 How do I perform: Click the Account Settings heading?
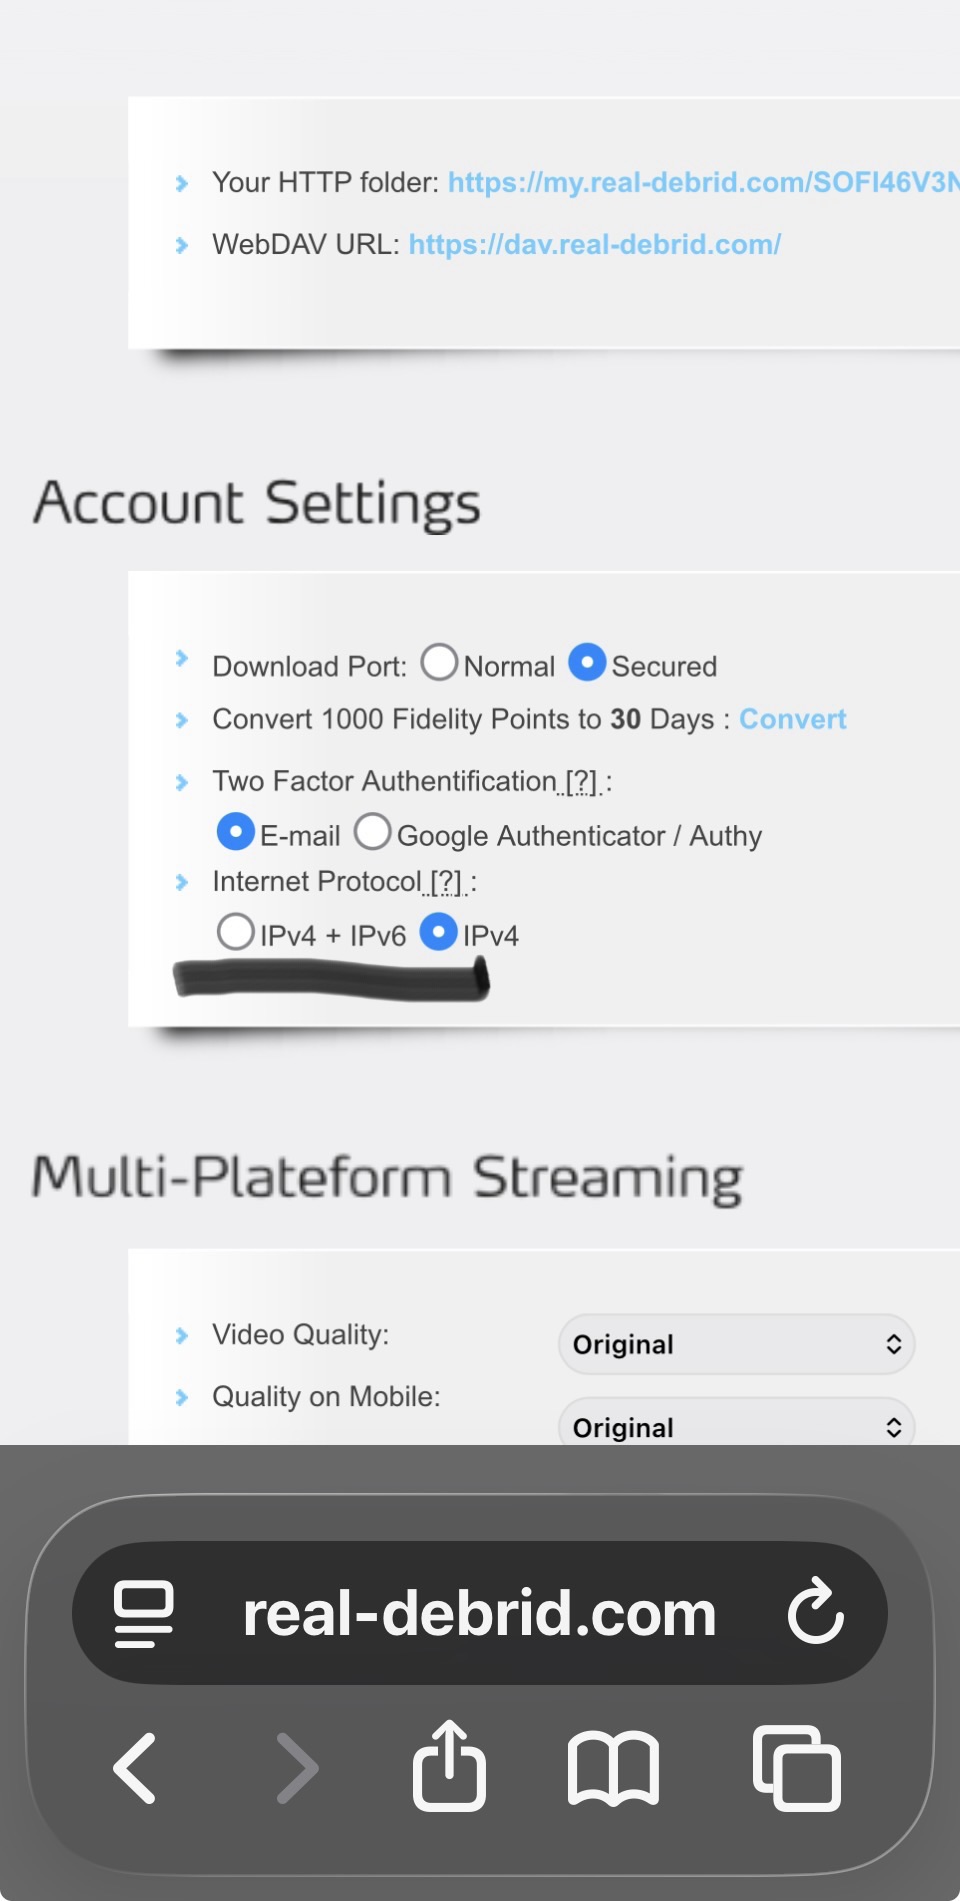(x=257, y=503)
